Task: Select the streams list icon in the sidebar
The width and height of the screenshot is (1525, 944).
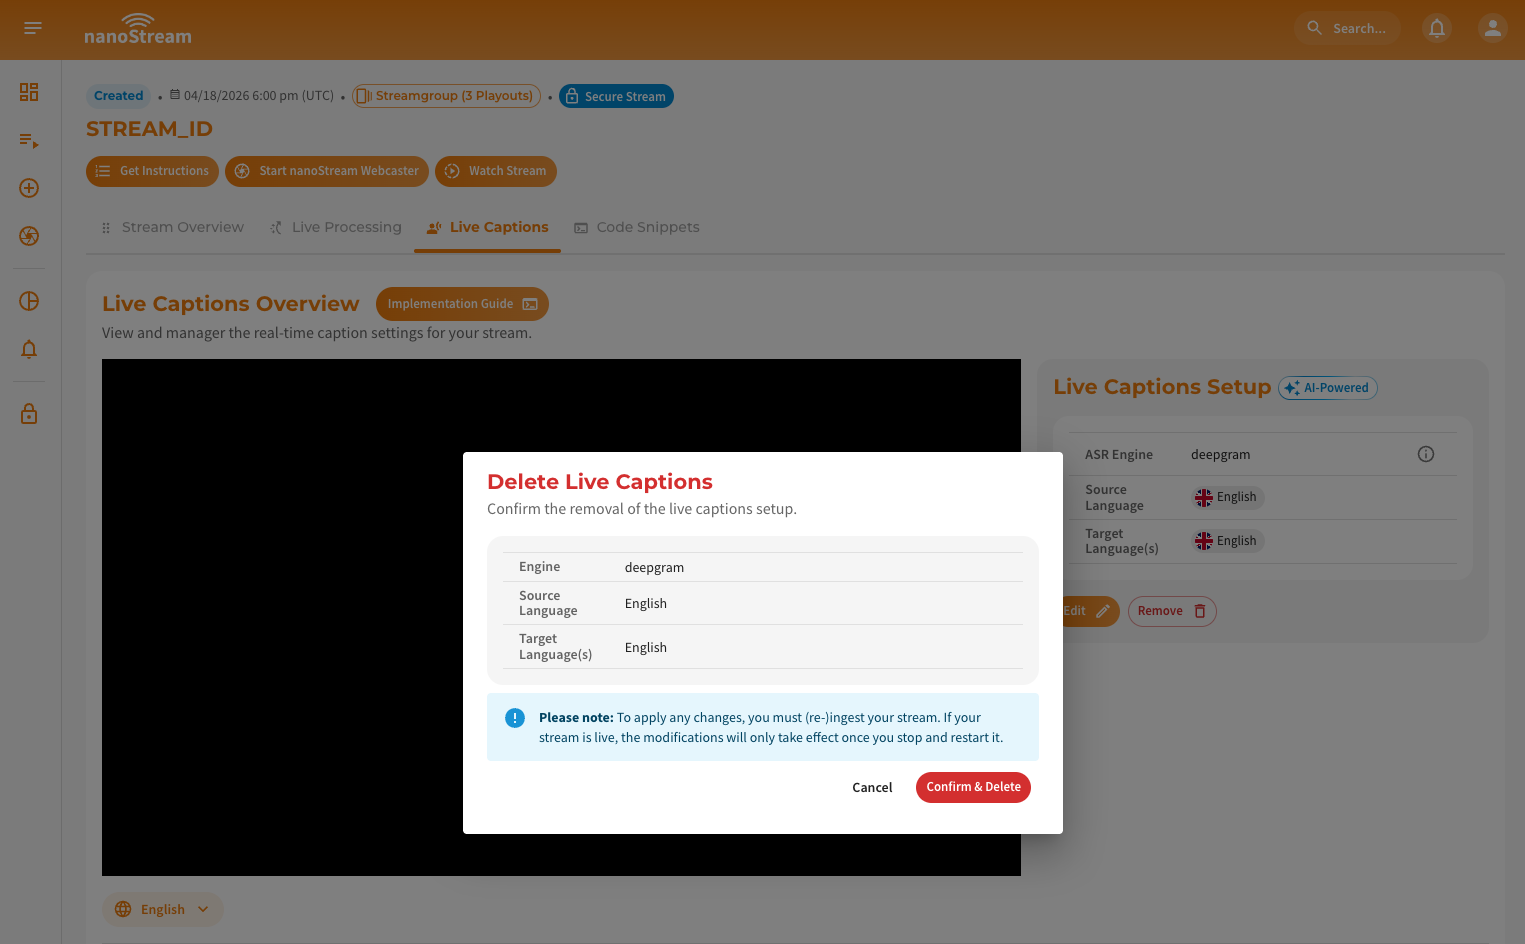Action: [28, 141]
